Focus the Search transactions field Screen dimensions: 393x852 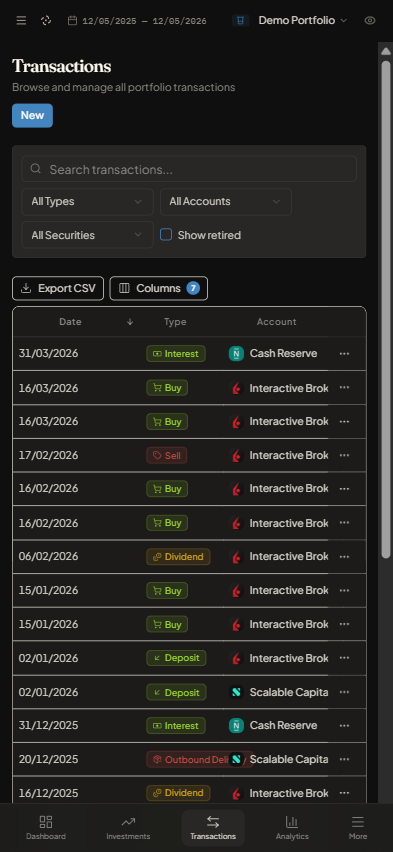[x=189, y=169]
